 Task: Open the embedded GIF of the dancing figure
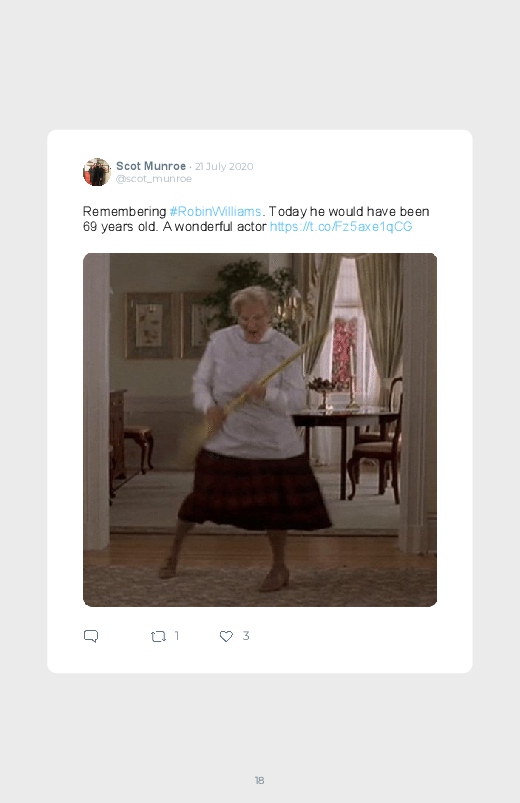click(x=260, y=430)
